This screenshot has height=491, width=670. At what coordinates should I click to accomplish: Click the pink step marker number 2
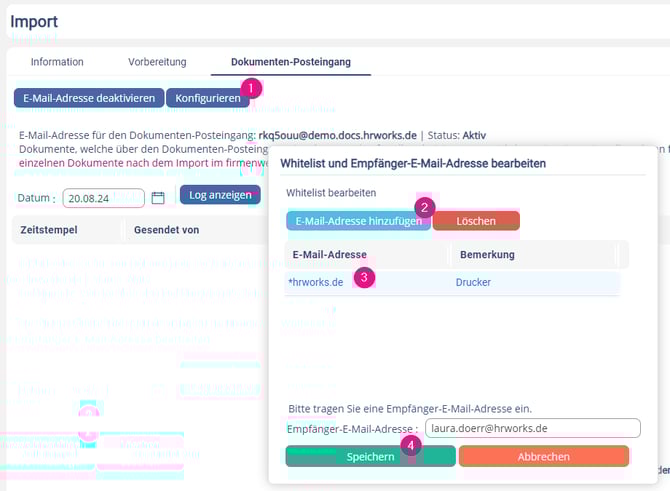pyautogui.click(x=425, y=208)
